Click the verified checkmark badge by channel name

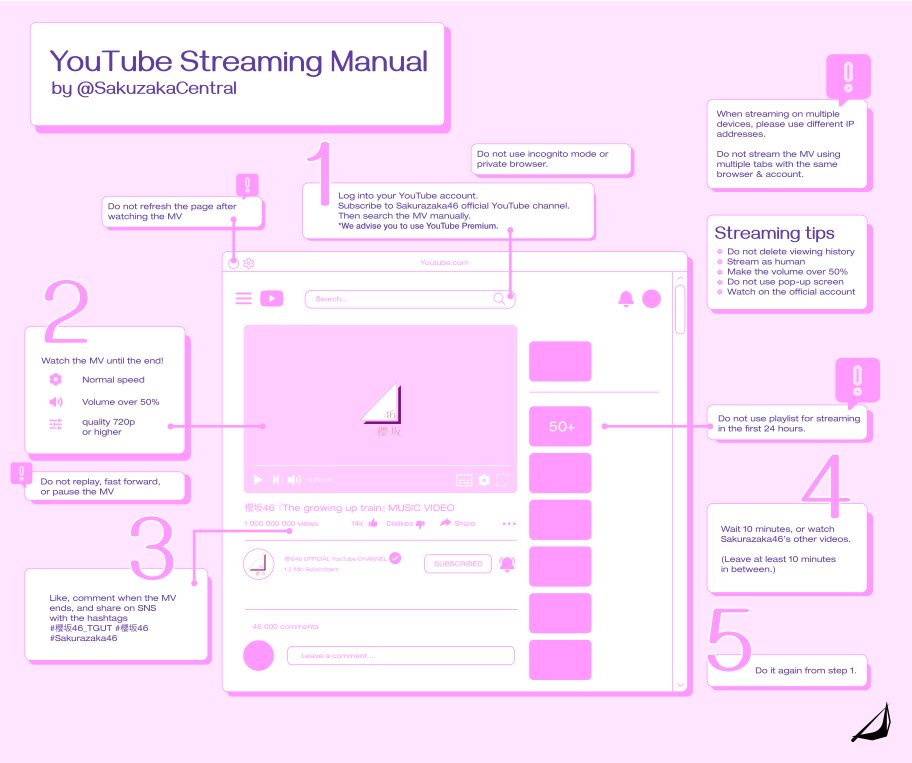click(395, 558)
